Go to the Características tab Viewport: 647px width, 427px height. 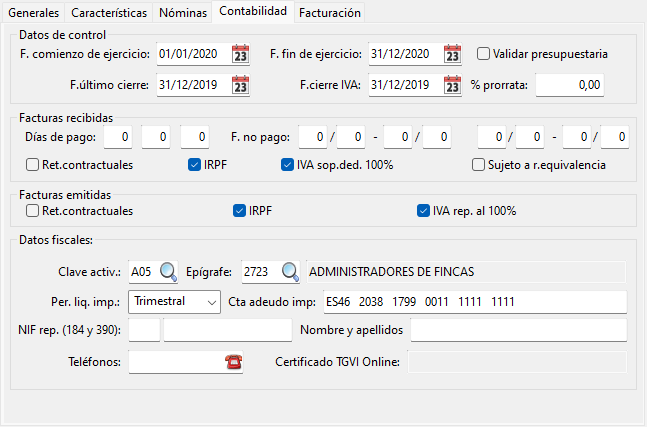pyautogui.click(x=109, y=13)
